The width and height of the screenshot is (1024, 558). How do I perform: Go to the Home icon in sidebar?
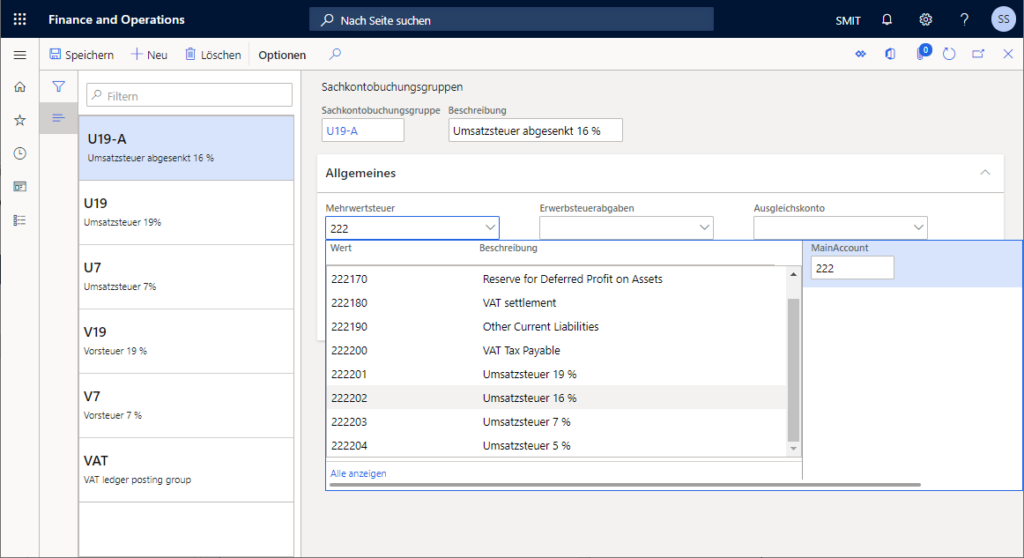20,87
